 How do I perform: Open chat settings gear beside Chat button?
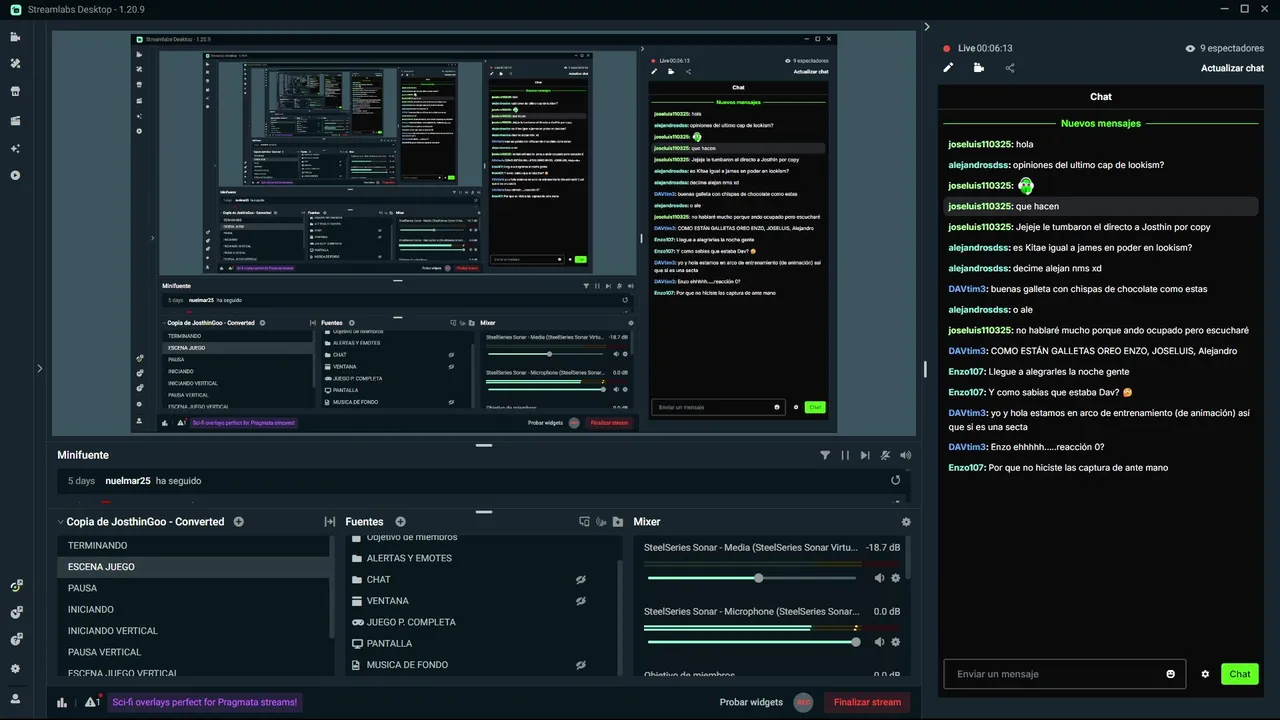pos(1205,674)
